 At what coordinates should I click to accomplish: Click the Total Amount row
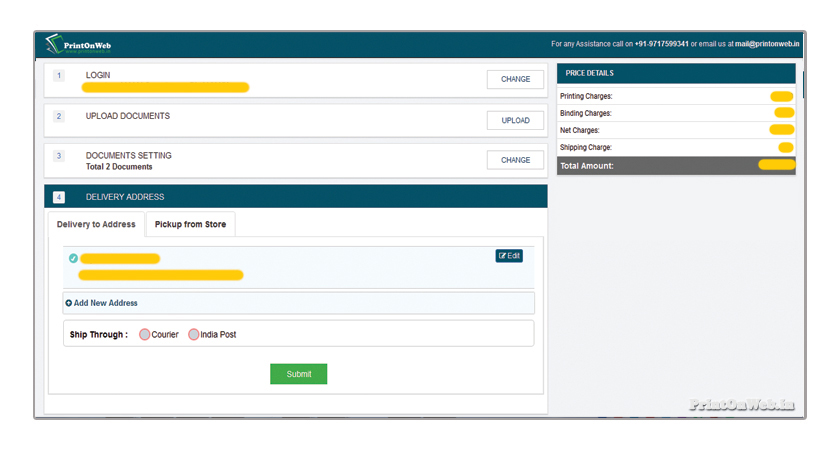coord(676,165)
